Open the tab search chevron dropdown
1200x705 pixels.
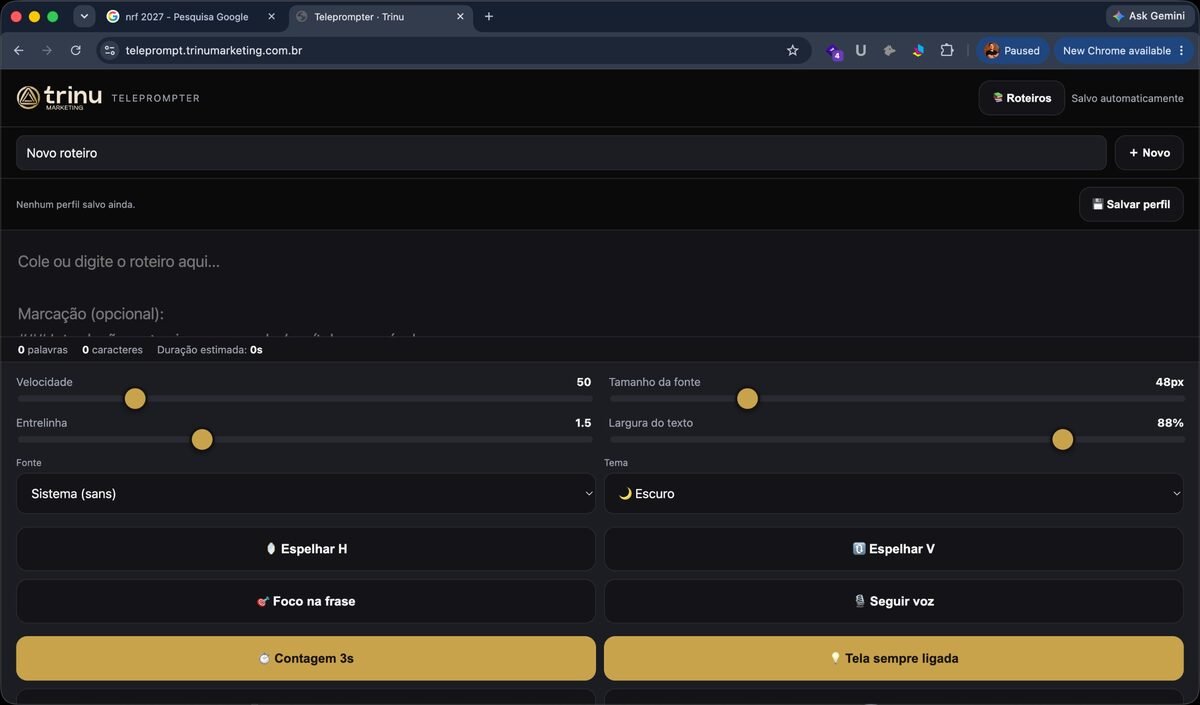pyautogui.click(x=84, y=16)
